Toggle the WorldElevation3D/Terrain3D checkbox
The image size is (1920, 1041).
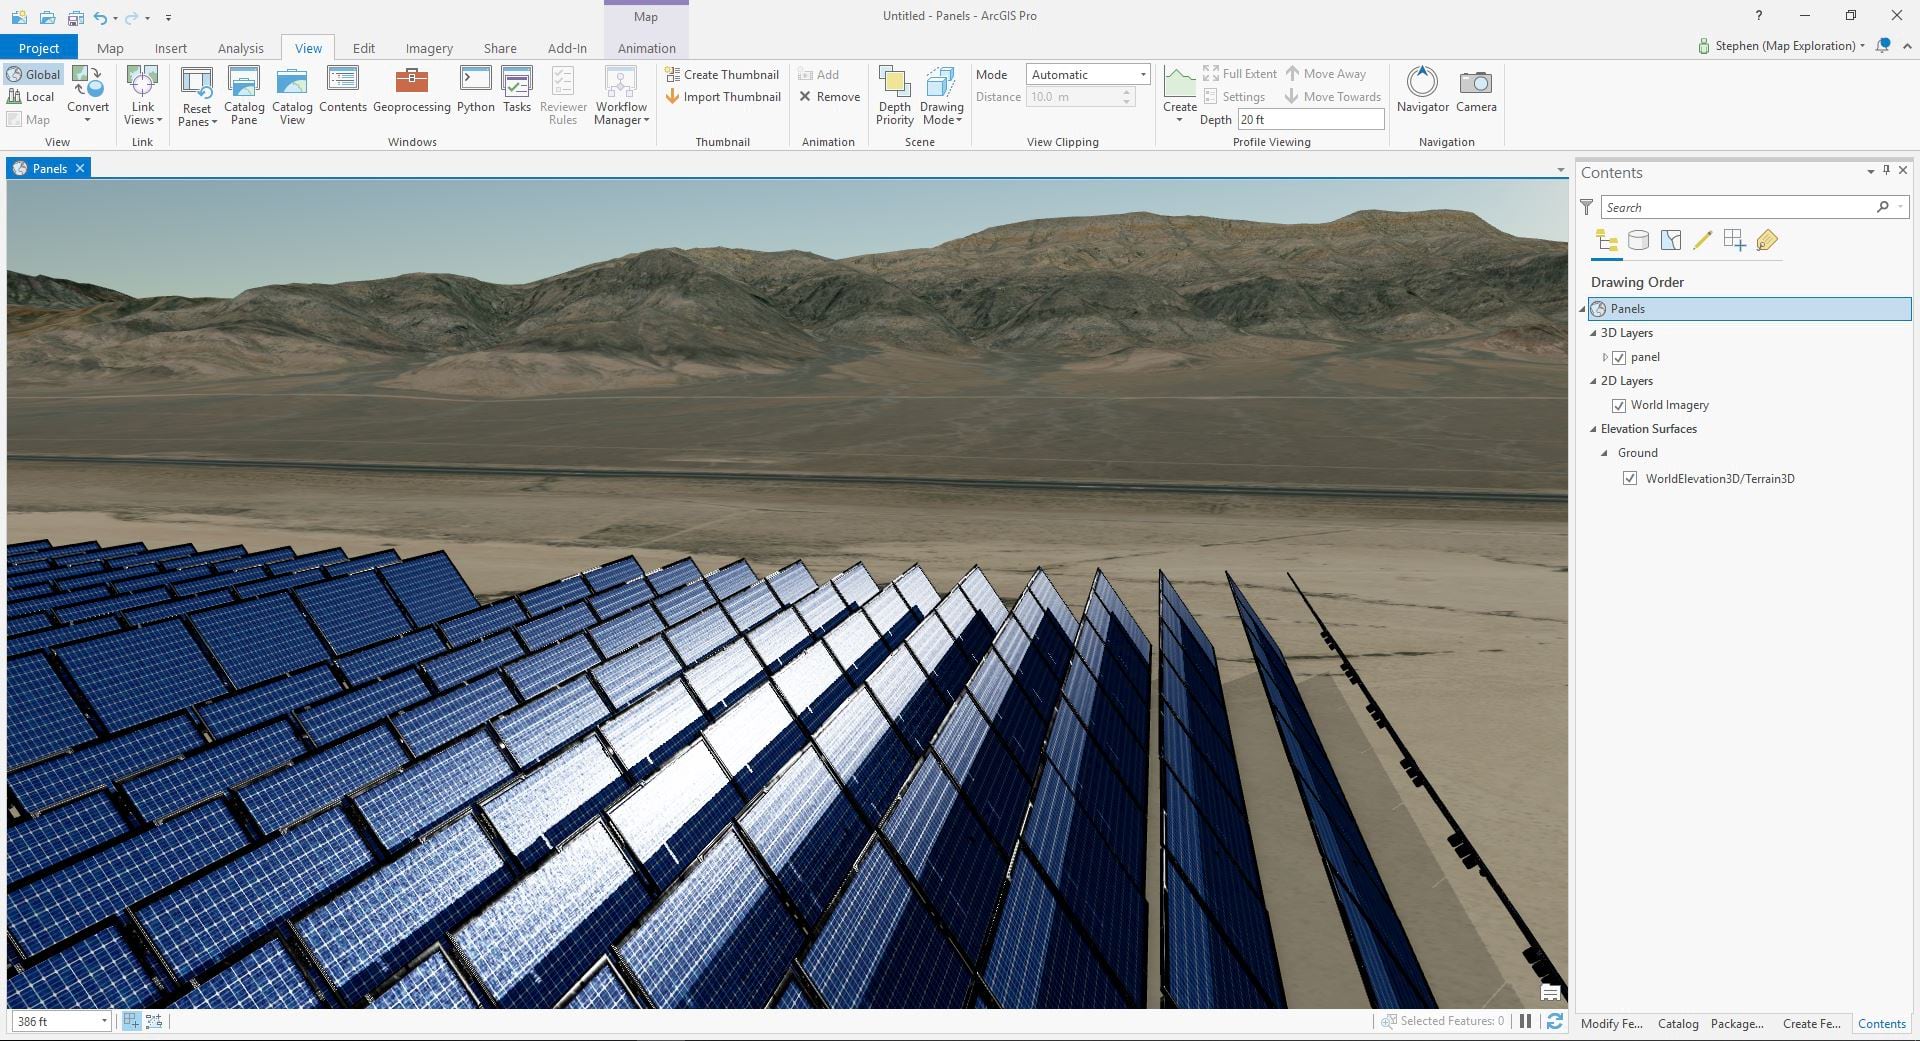pyautogui.click(x=1630, y=479)
